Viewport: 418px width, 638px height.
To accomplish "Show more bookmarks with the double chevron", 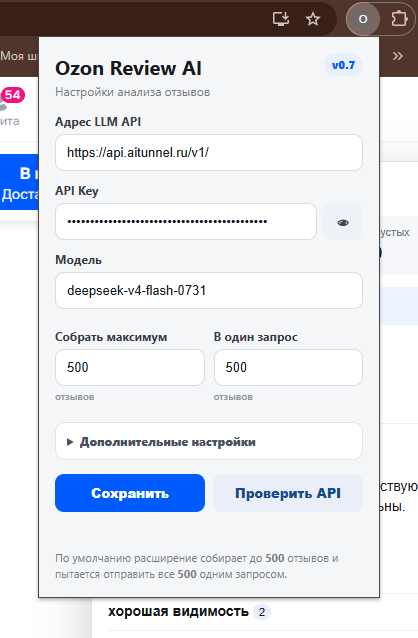I will 398,56.
